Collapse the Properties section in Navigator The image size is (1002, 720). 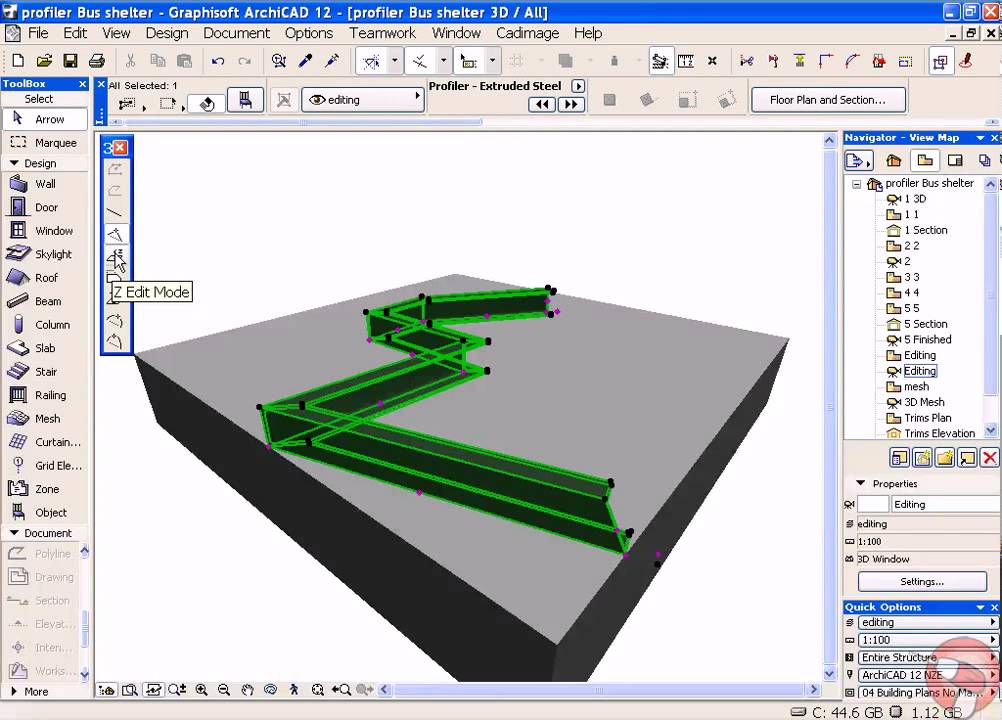860,483
